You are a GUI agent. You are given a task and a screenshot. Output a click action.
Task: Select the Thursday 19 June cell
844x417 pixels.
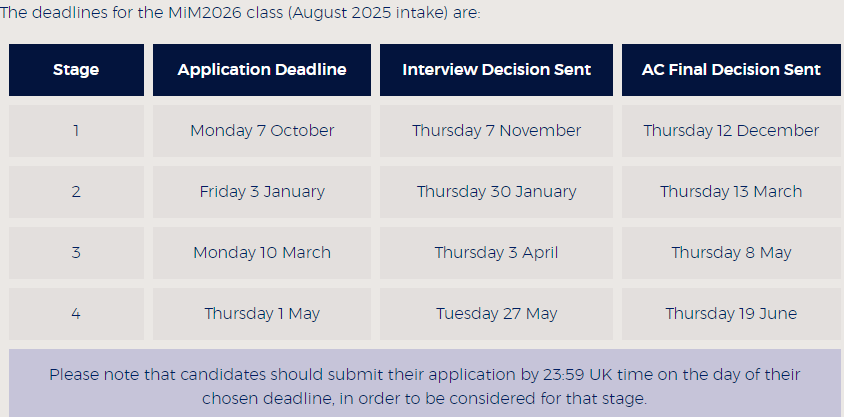(731, 314)
